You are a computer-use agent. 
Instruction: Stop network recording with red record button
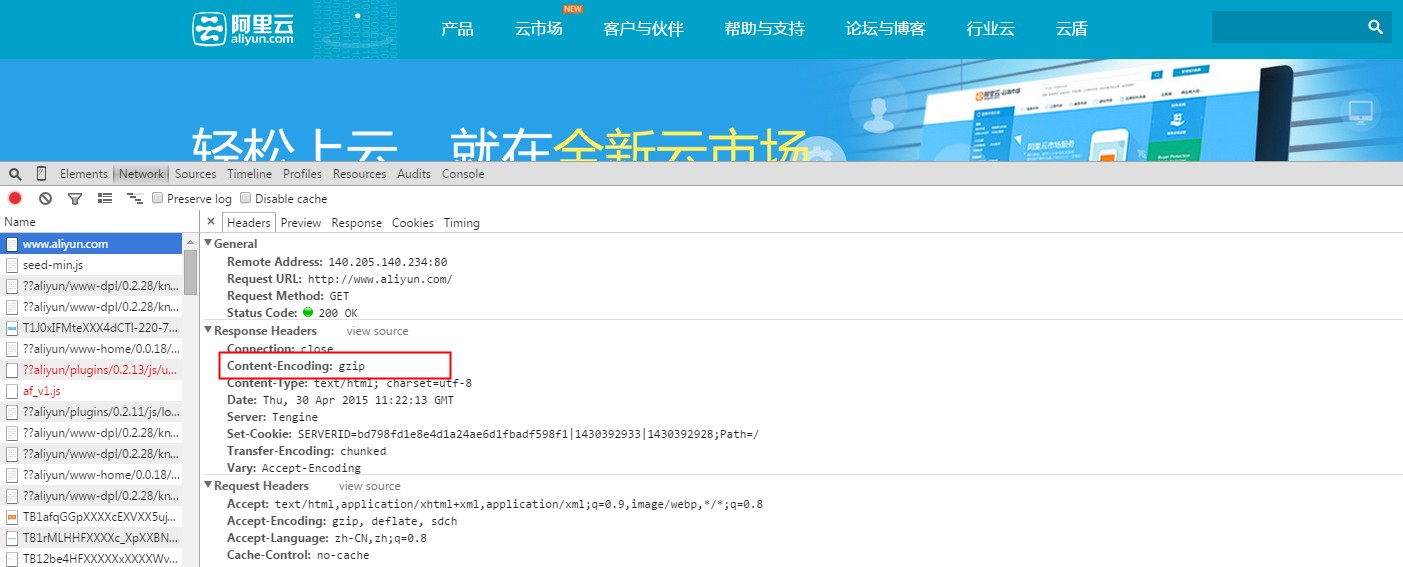[15, 199]
